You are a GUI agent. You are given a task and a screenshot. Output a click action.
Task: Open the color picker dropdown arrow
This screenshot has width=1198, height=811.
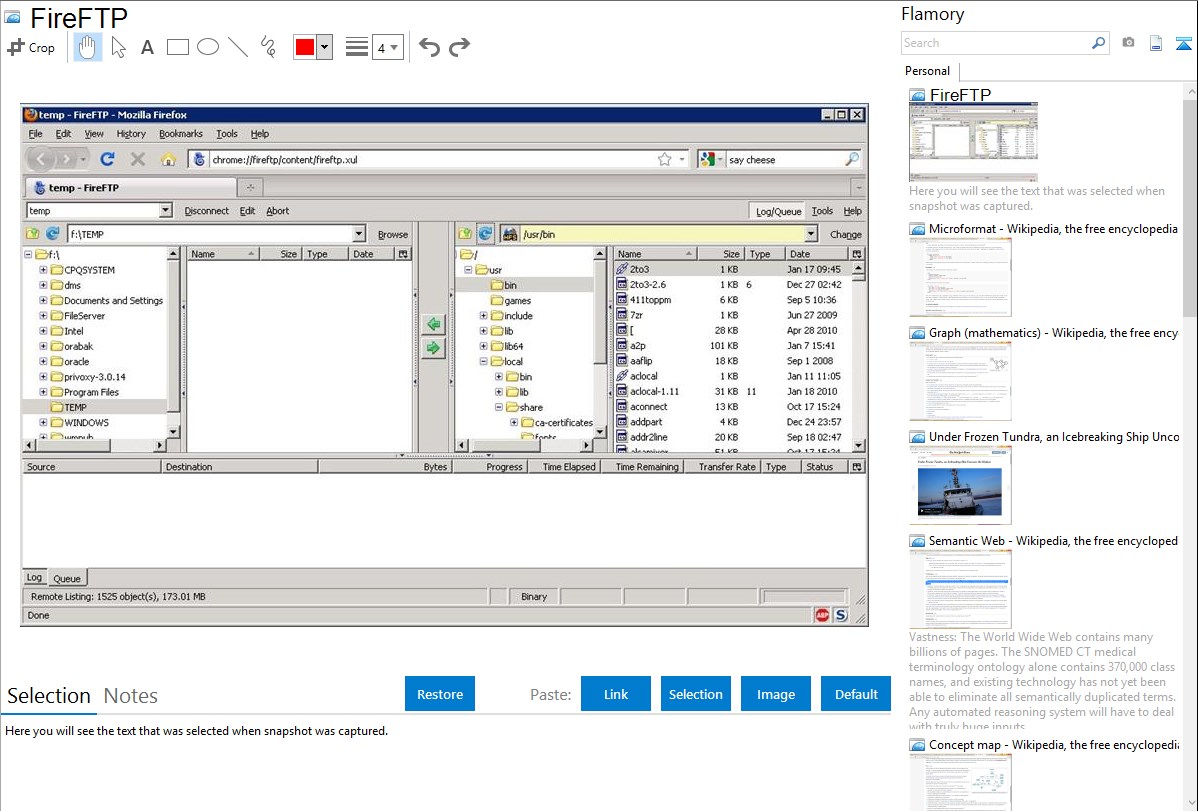pyautogui.click(x=325, y=47)
